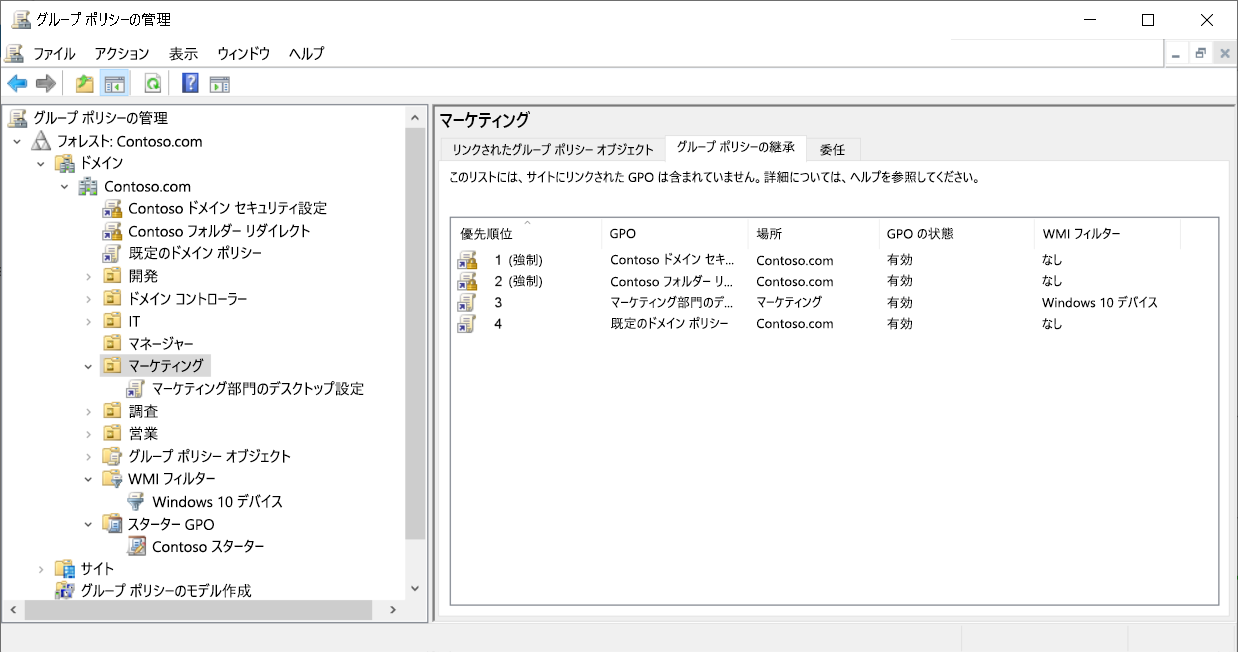The width and height of the screenshot is (1238, 652).
Task: Click the tree pane scroll up arrow
Action: [416, 117]
